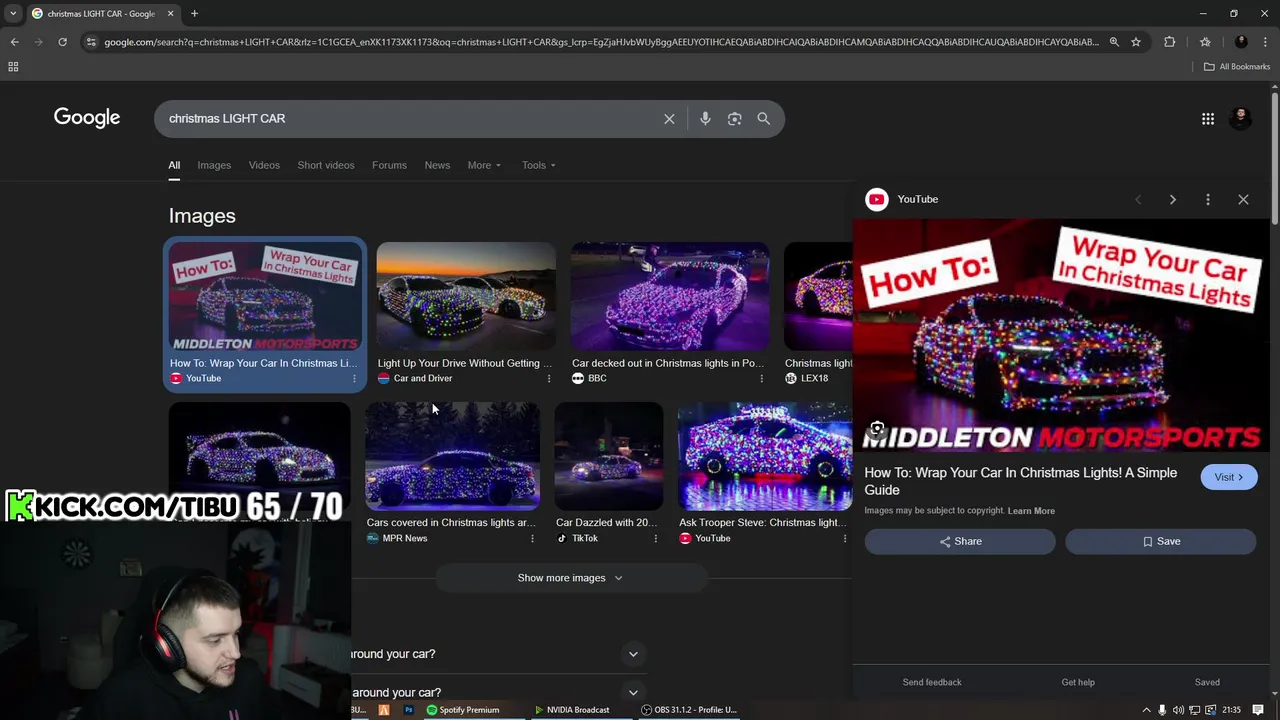
Task: Open Spotify Premium in the taskbar
Action: click(x=462, y=710)
